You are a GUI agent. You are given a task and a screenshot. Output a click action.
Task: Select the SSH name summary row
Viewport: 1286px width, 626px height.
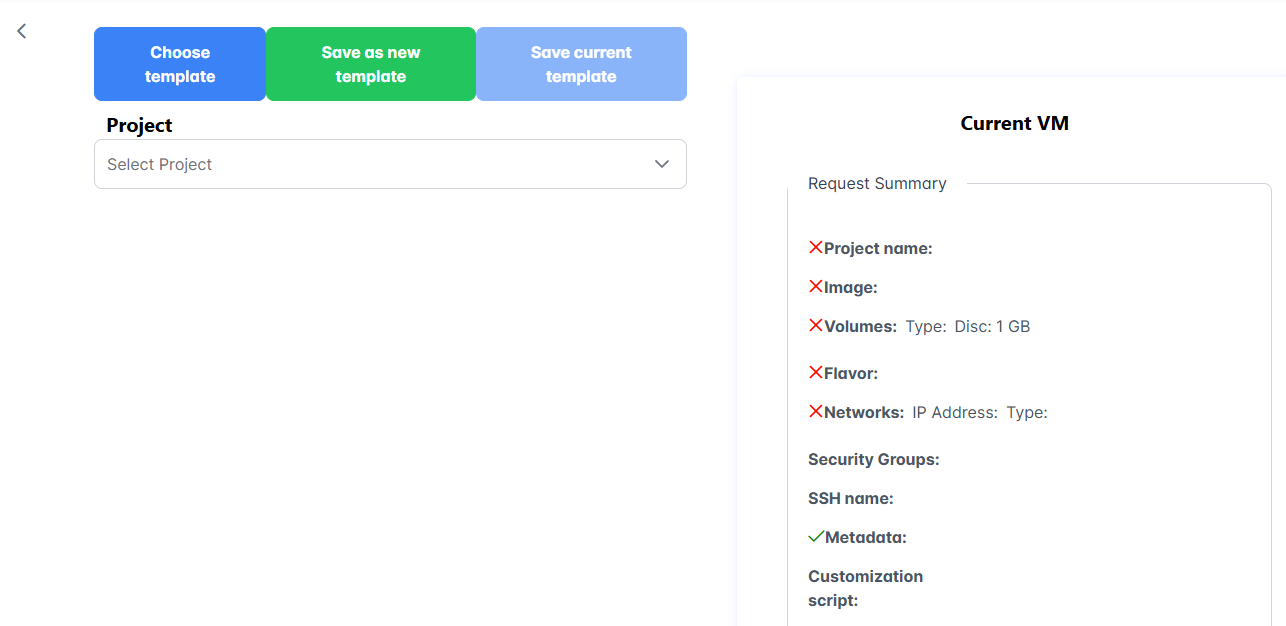tap(850, 499)
